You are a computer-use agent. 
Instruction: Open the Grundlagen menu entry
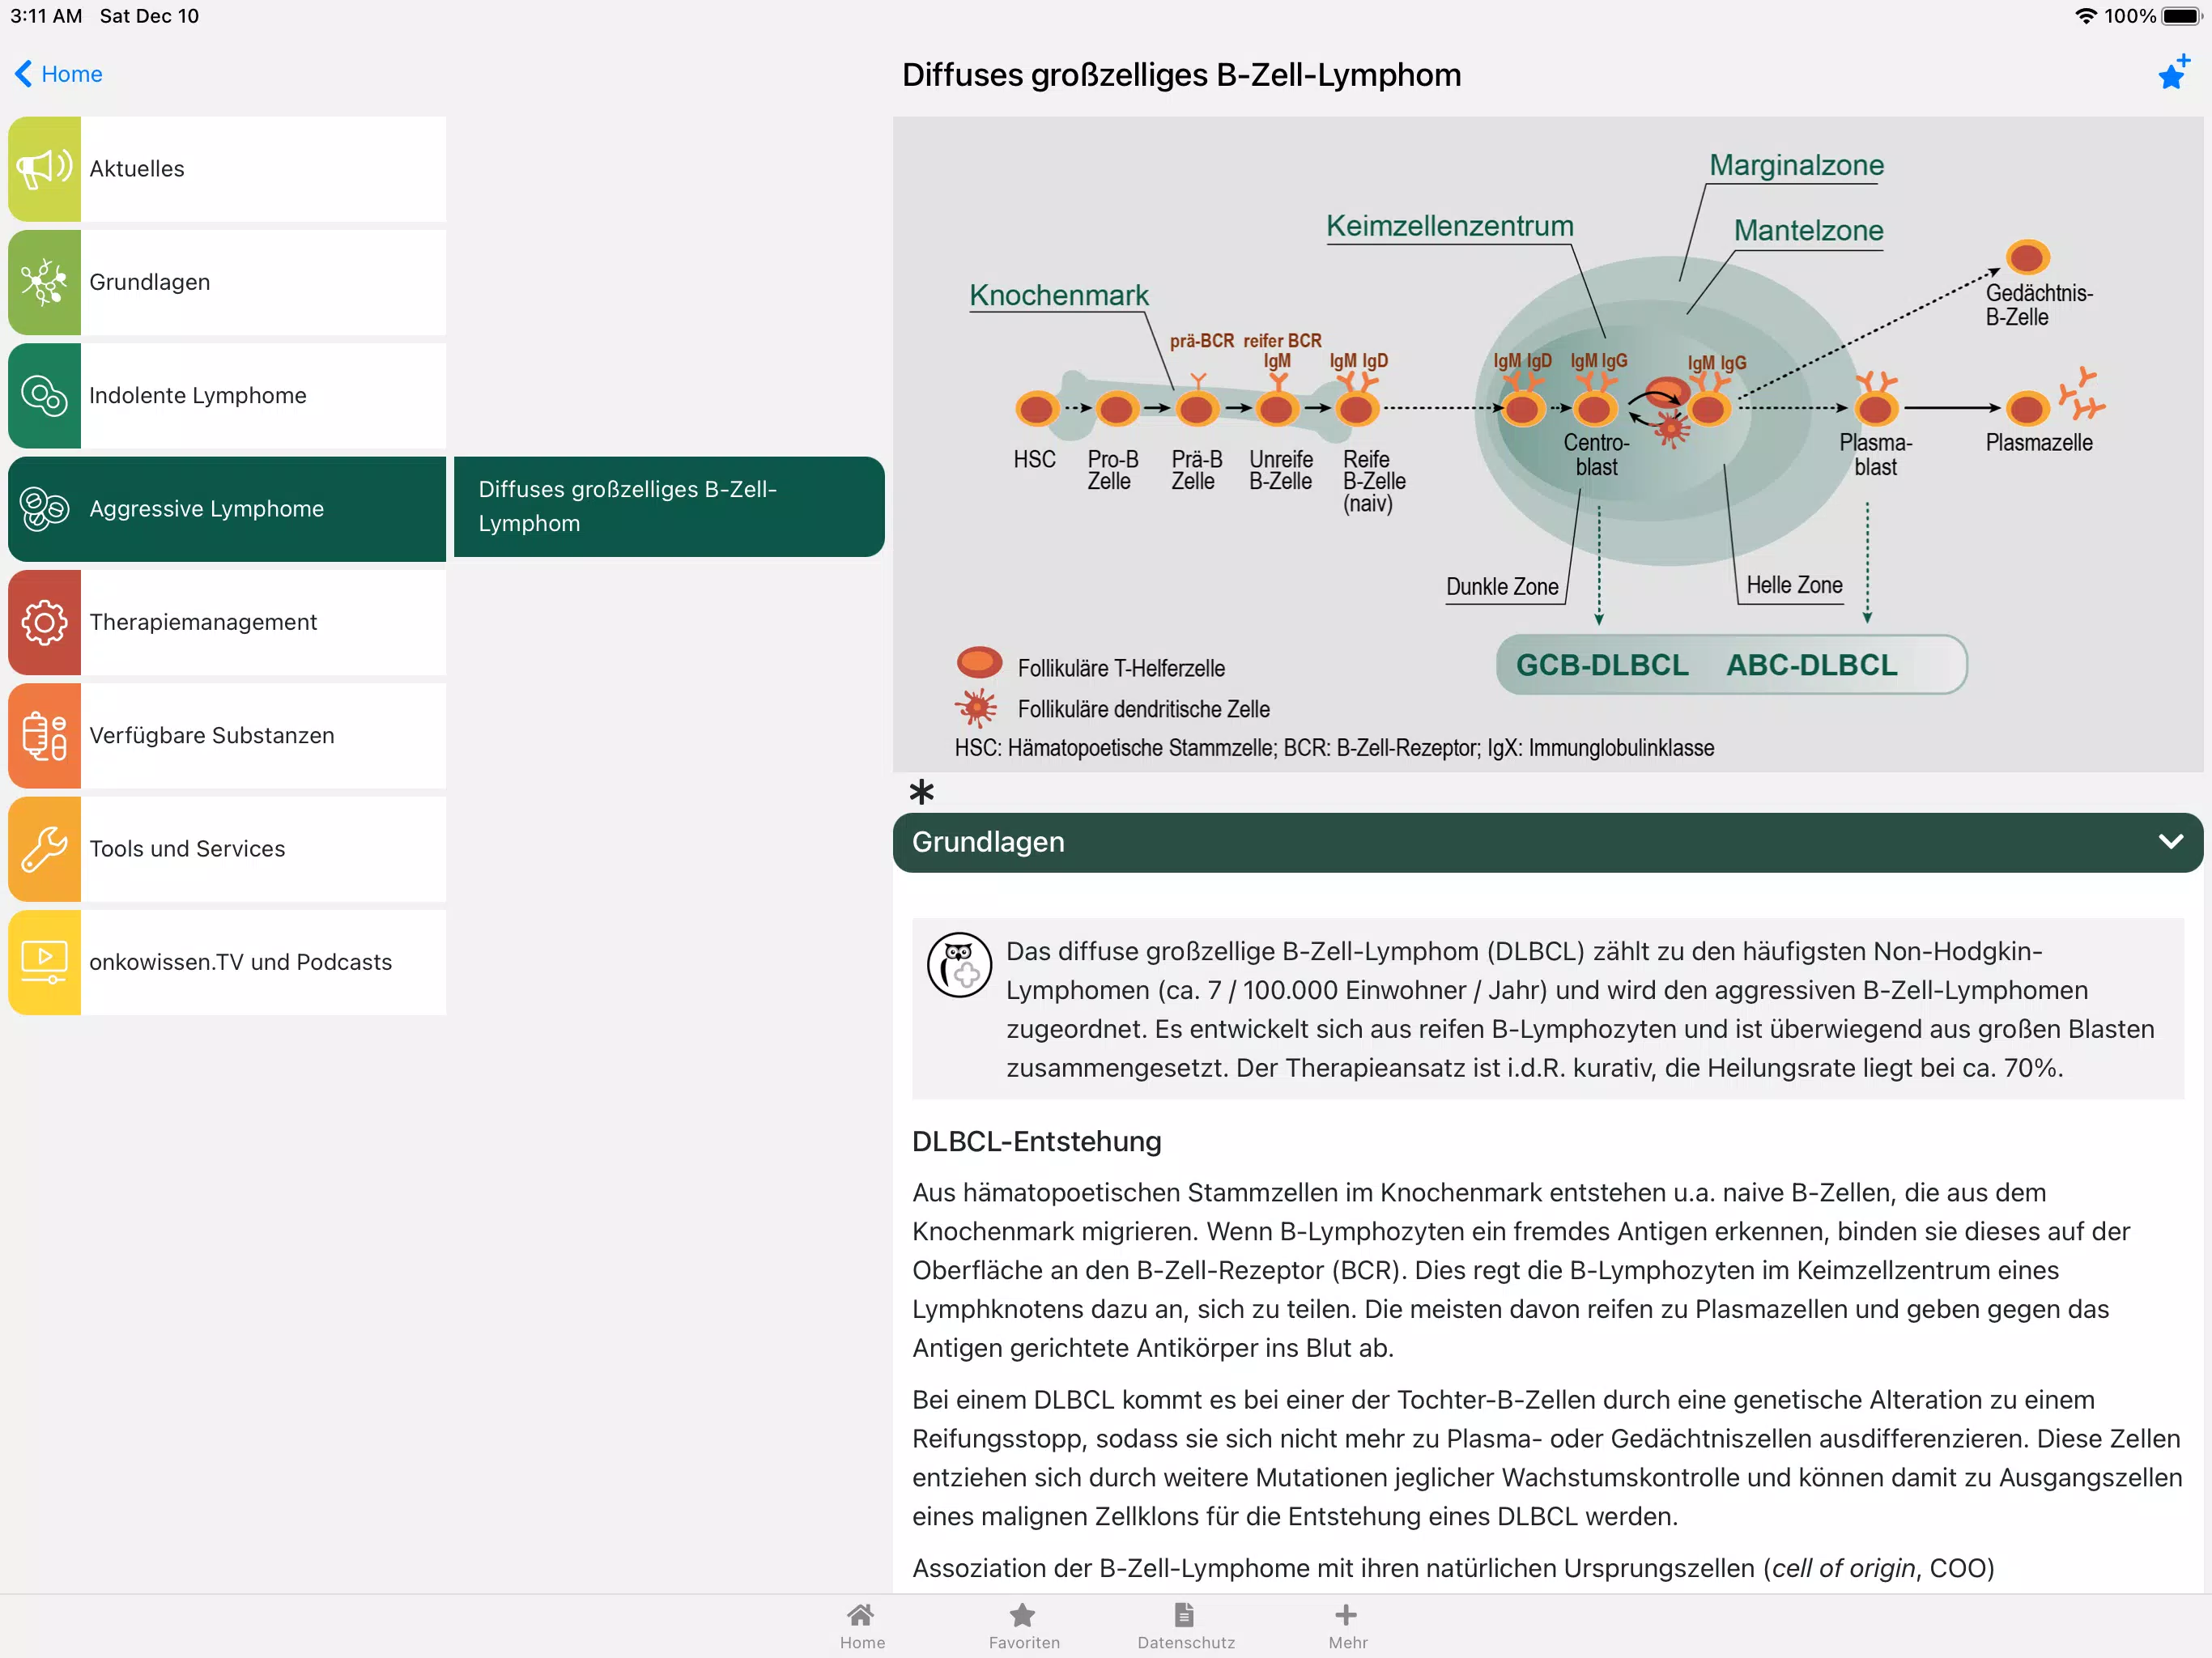point(227,282)
